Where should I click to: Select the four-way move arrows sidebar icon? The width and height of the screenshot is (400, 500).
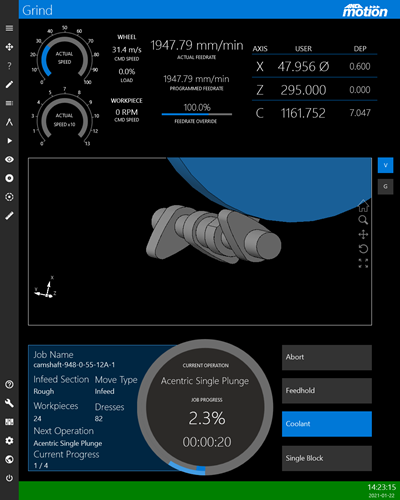point(9,47)
